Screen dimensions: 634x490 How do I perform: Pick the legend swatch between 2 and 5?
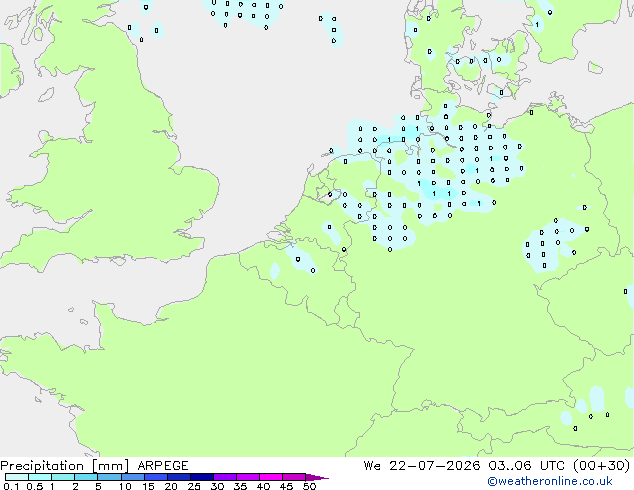click(86, 477)
